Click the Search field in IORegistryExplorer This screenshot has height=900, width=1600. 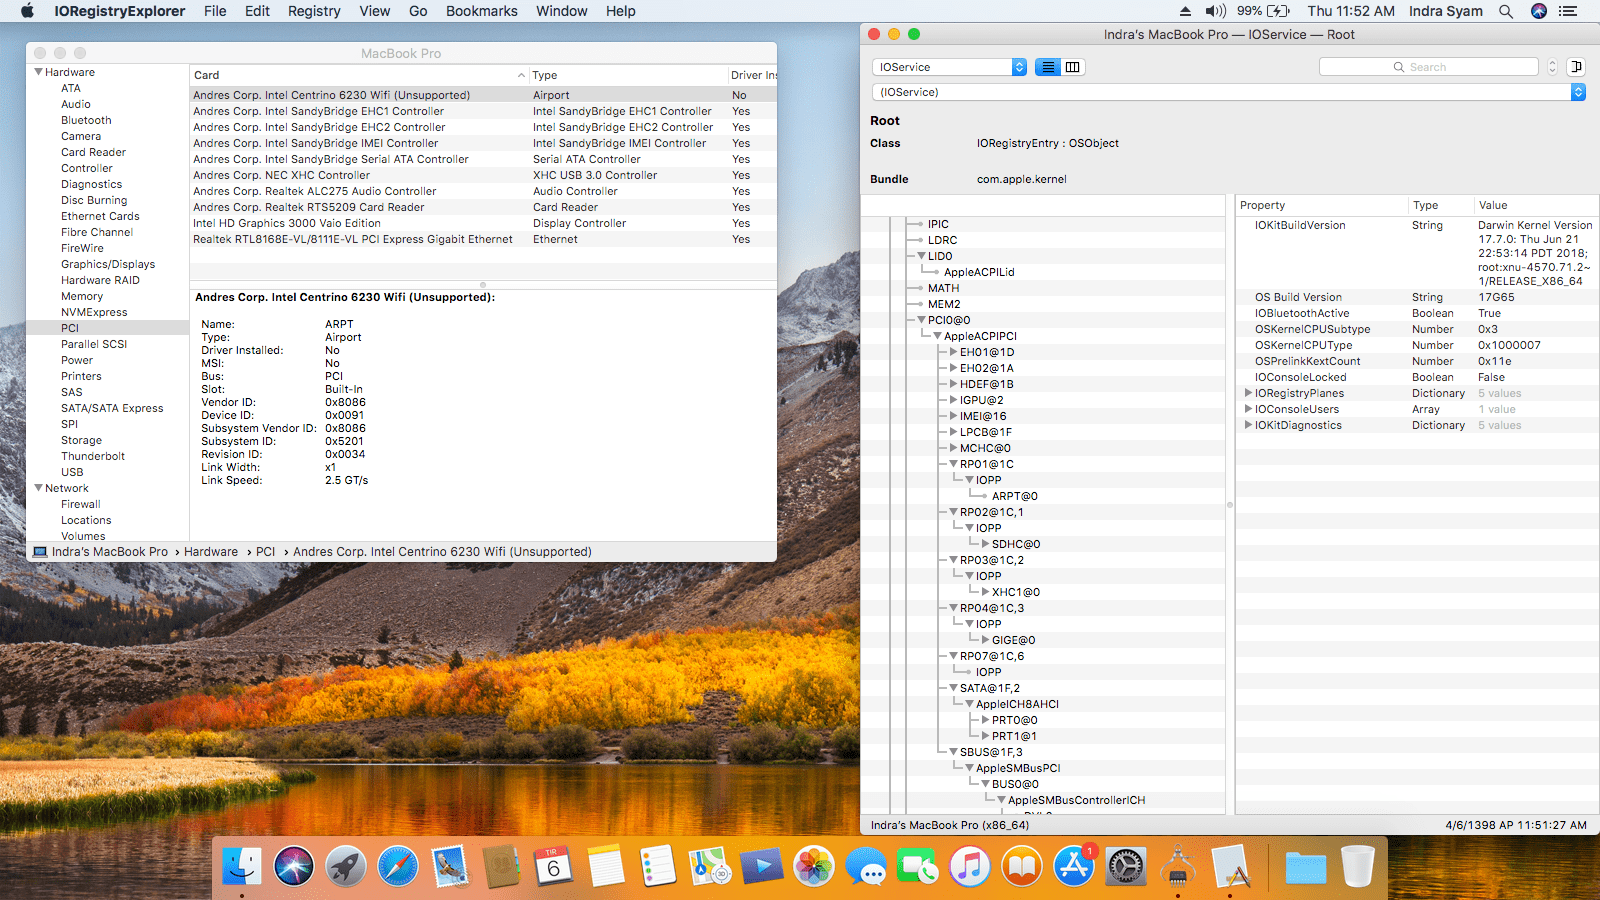click(1429, 67)
